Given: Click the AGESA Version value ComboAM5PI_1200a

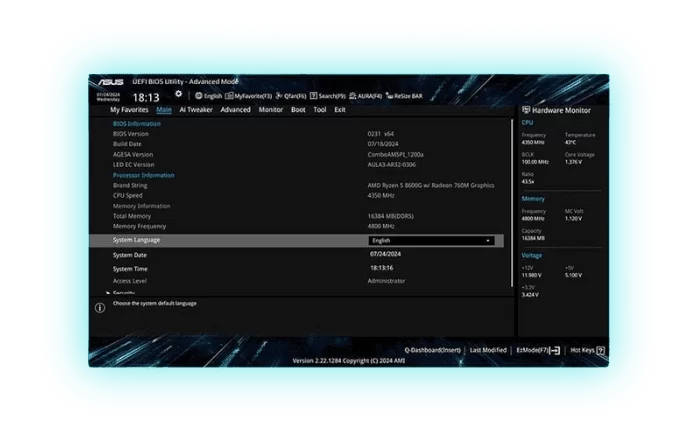Looking at the screenshot, I should pos(395,154).
